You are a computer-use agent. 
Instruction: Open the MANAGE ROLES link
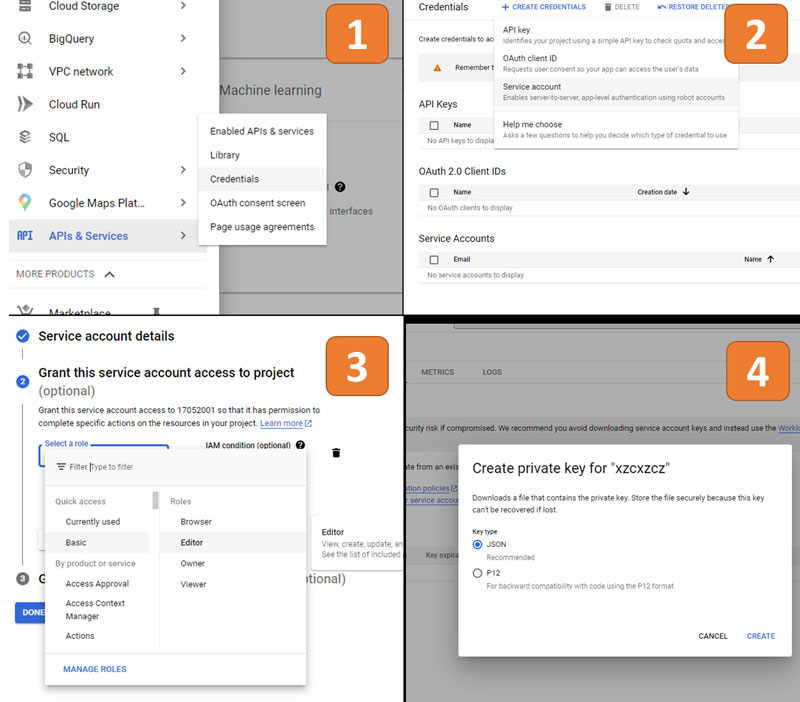tap(94, 669)
